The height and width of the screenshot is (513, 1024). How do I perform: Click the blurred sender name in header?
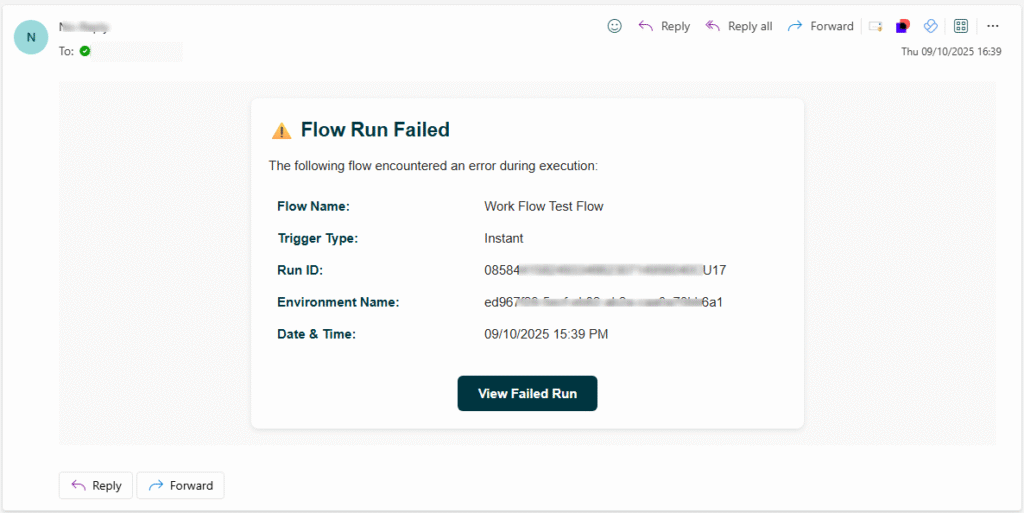click(83, 28)
